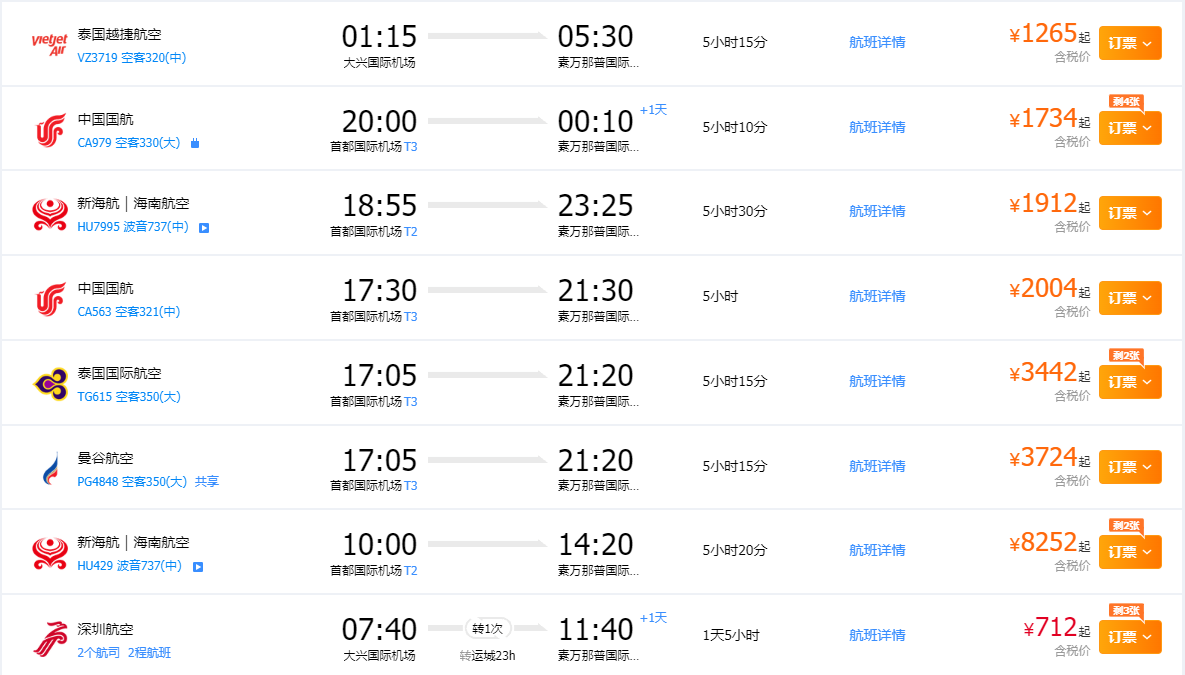Click the Hainan Airlines logo for HU7995

click(49, 213)
